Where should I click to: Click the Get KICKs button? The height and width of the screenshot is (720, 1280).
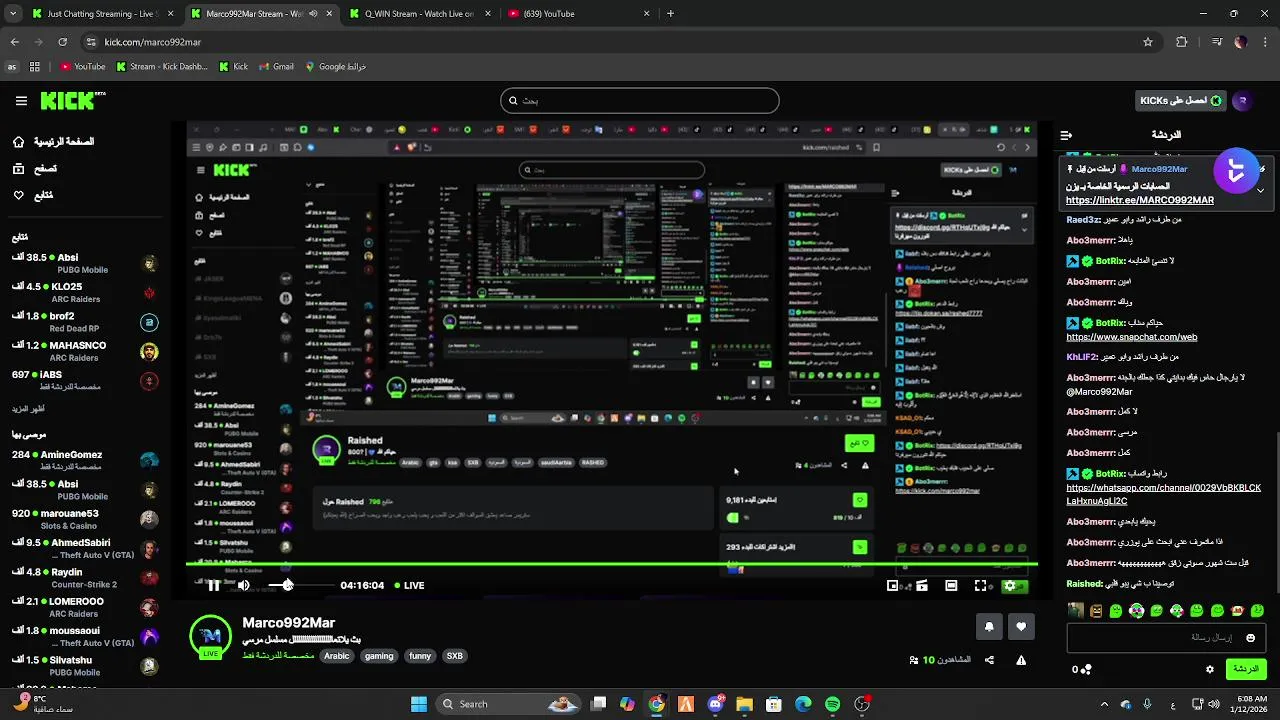tap(1180, 100)
